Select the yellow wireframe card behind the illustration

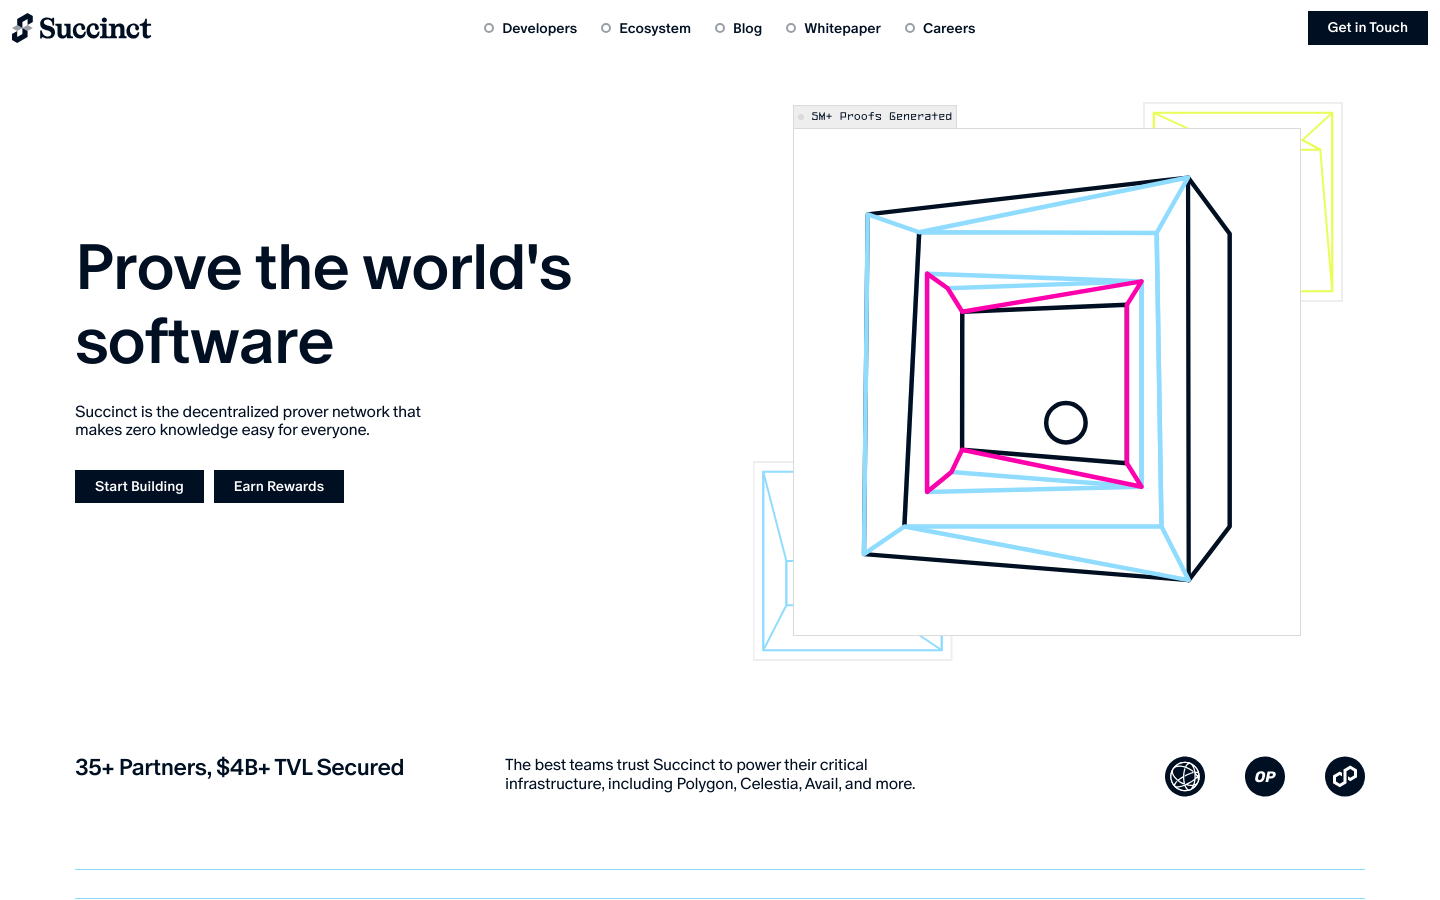click(1322, 200)
